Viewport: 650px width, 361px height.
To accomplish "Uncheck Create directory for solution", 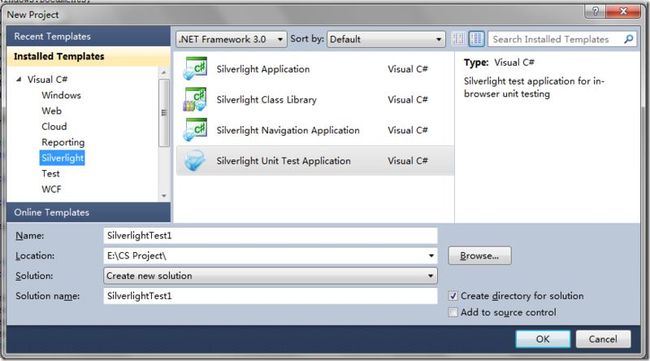I will point(453,296).
